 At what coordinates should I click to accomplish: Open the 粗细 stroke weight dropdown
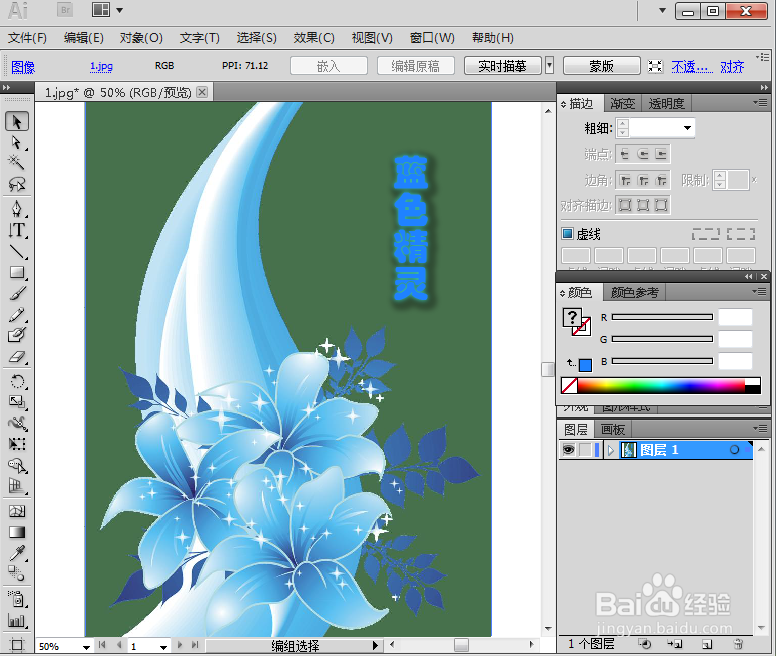[x=687, y=128]
